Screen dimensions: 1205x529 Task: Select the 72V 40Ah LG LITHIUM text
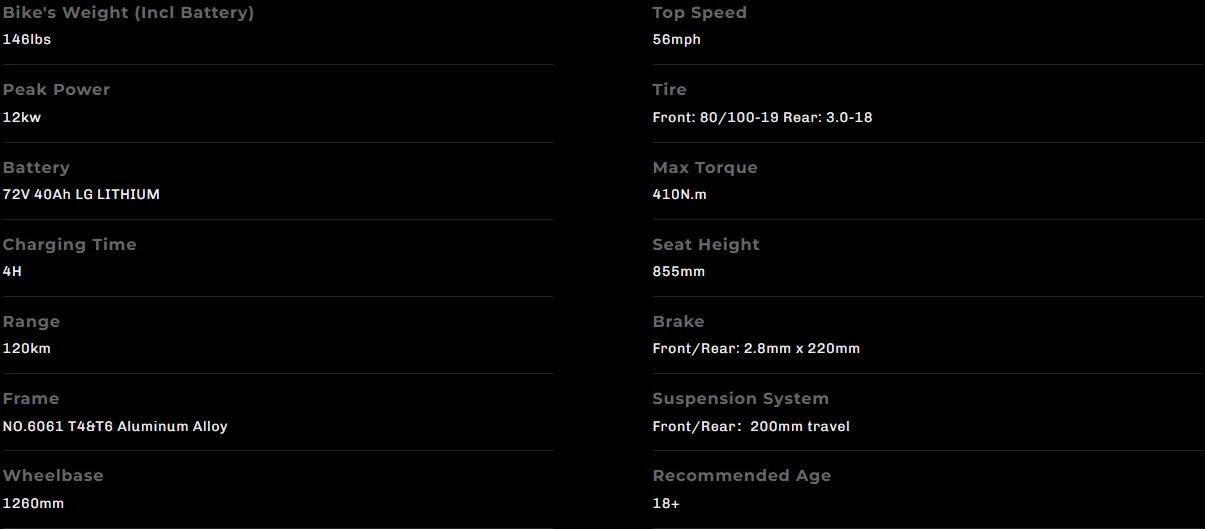[x=81, y=194]
